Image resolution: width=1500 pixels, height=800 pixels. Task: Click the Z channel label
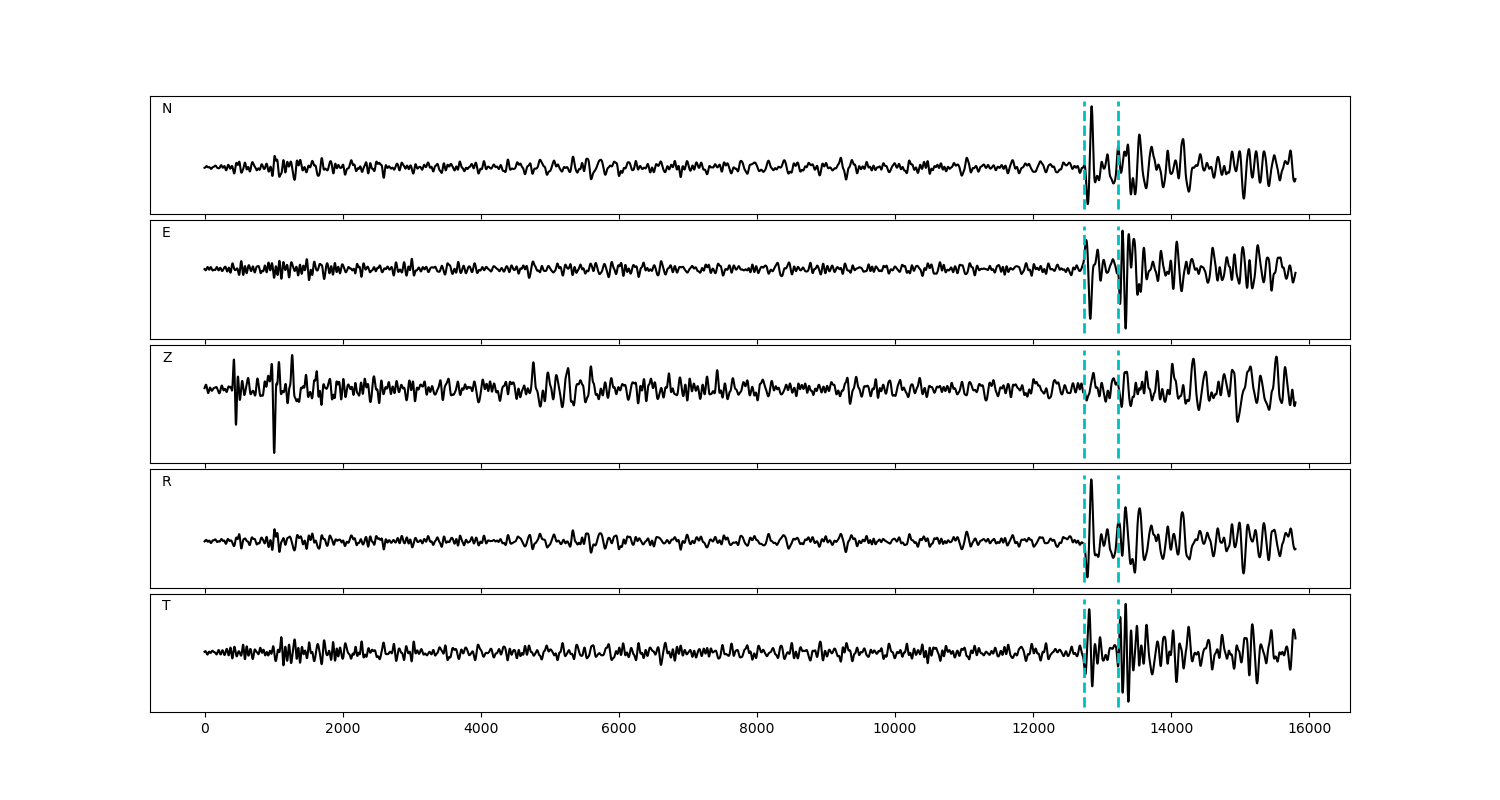167,358
